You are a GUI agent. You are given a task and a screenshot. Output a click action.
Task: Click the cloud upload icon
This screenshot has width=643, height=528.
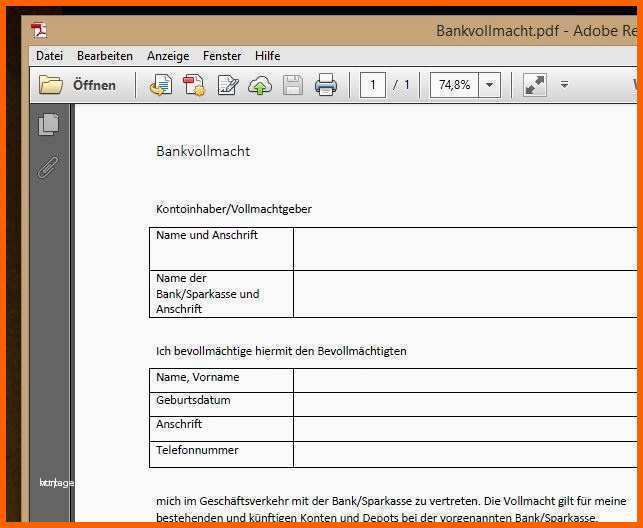pyautogui.click(x=260, y=85)
